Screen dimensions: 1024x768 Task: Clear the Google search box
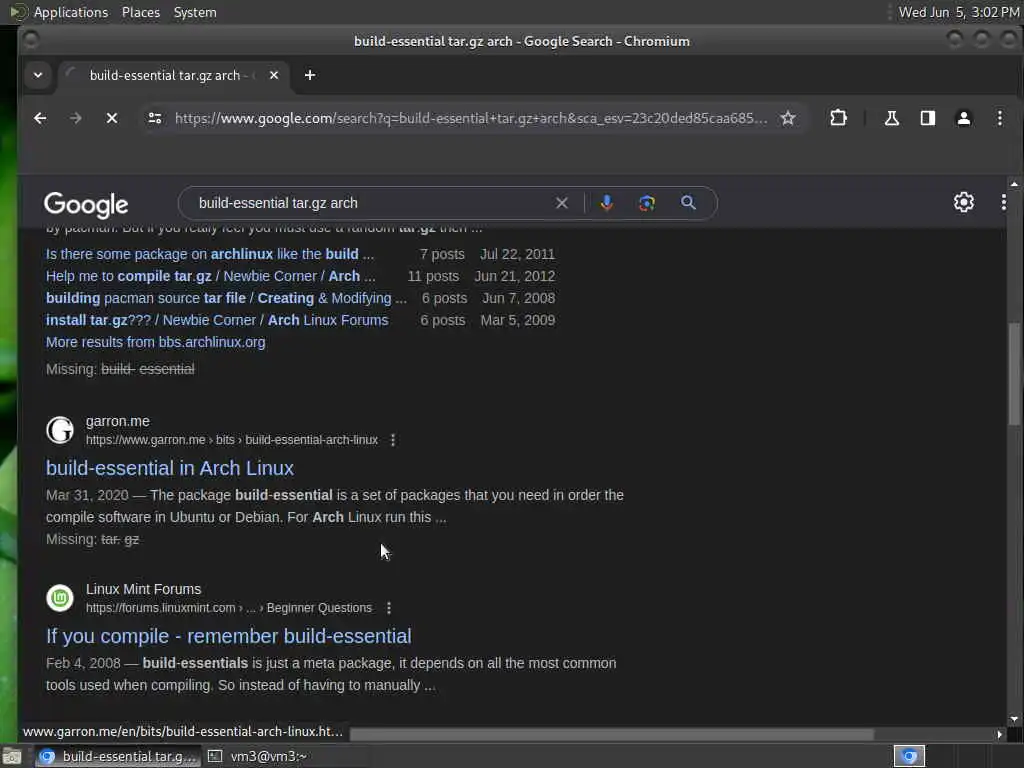tap(562, 203)
